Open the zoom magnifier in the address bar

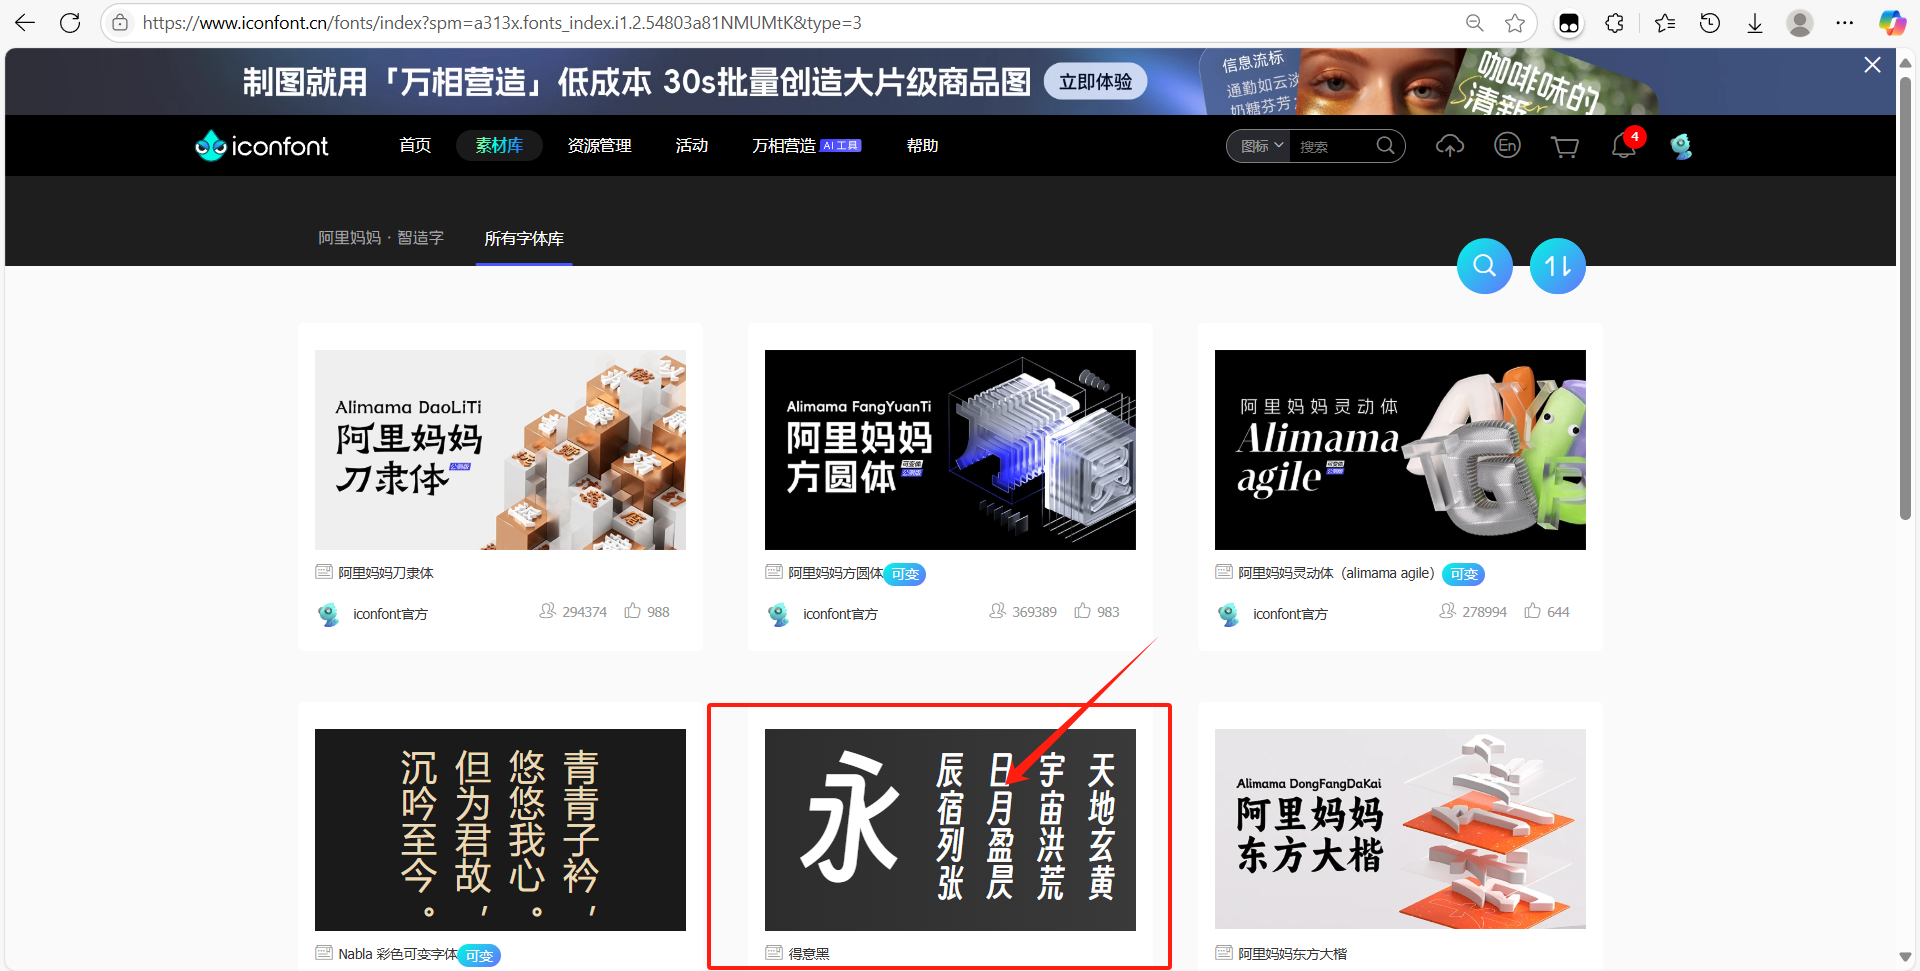coord(1474,22)
